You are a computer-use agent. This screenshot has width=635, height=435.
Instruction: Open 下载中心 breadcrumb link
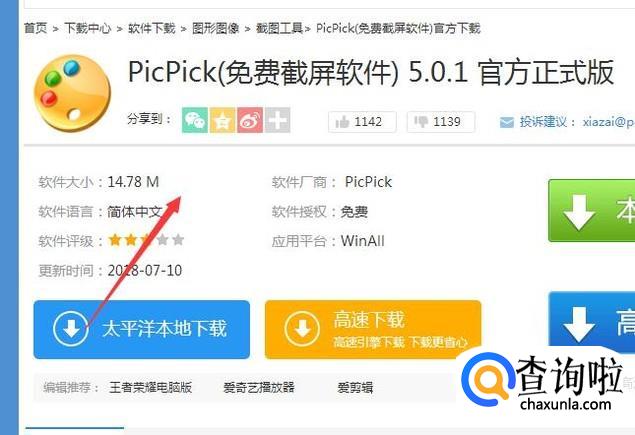pyautogui.click(x=87, y=28)
